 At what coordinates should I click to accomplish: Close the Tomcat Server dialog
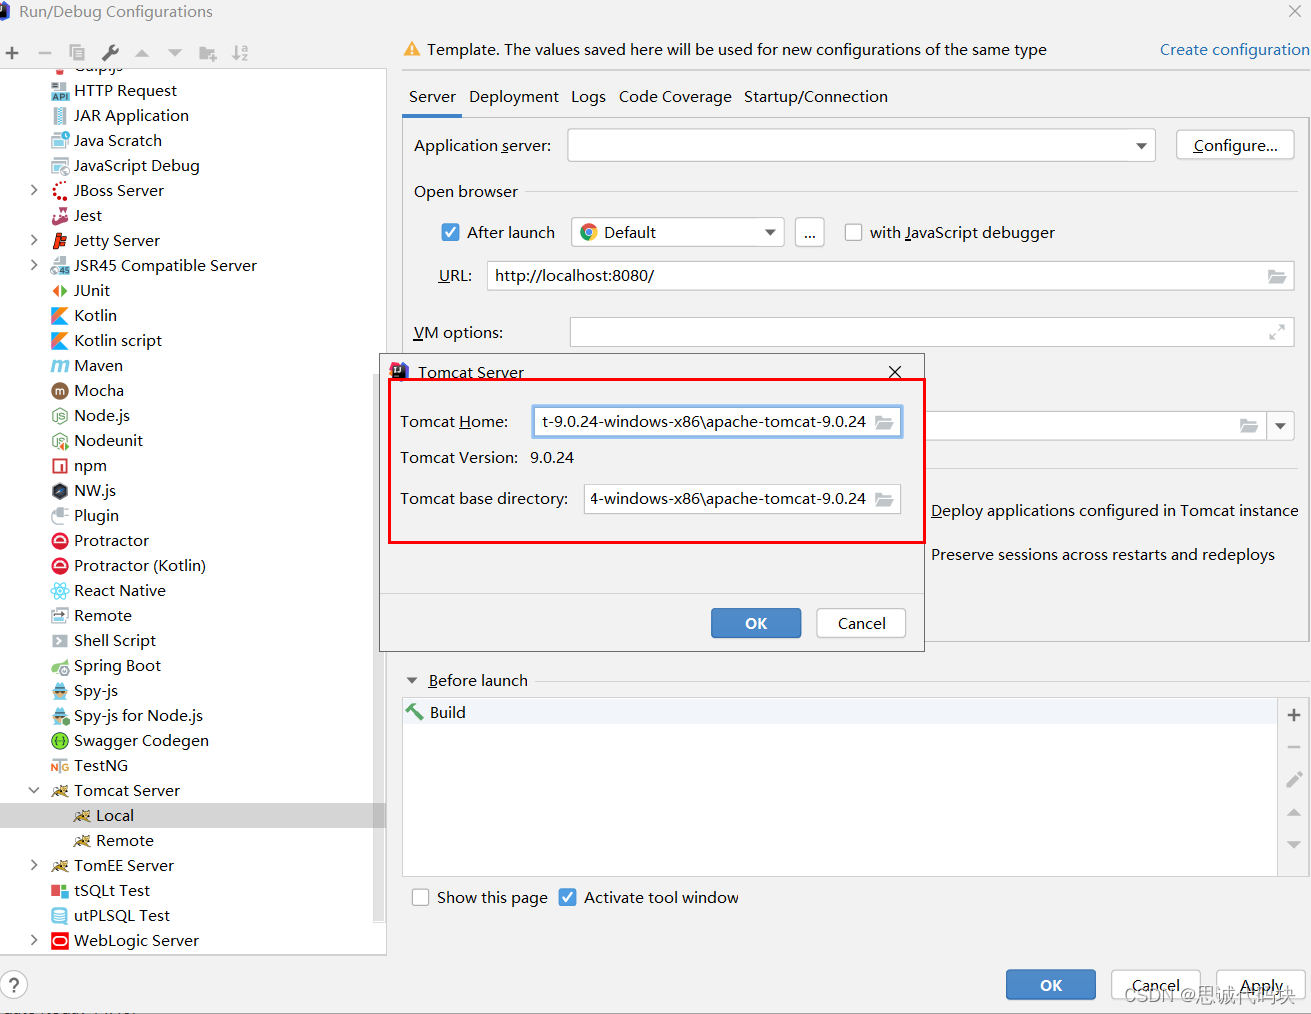(895, 372)
